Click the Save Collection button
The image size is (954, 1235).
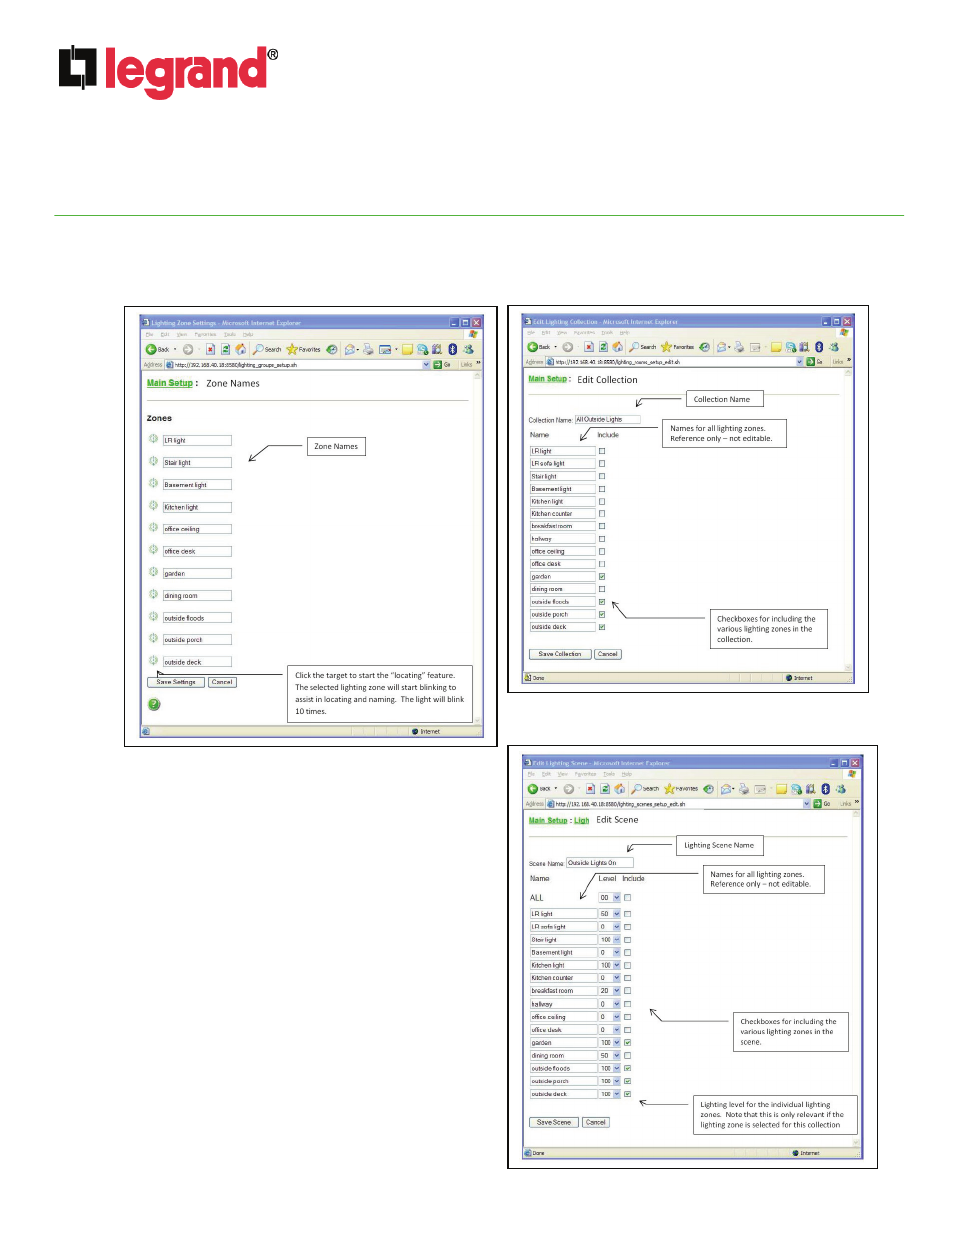click(x=559, y=654)
